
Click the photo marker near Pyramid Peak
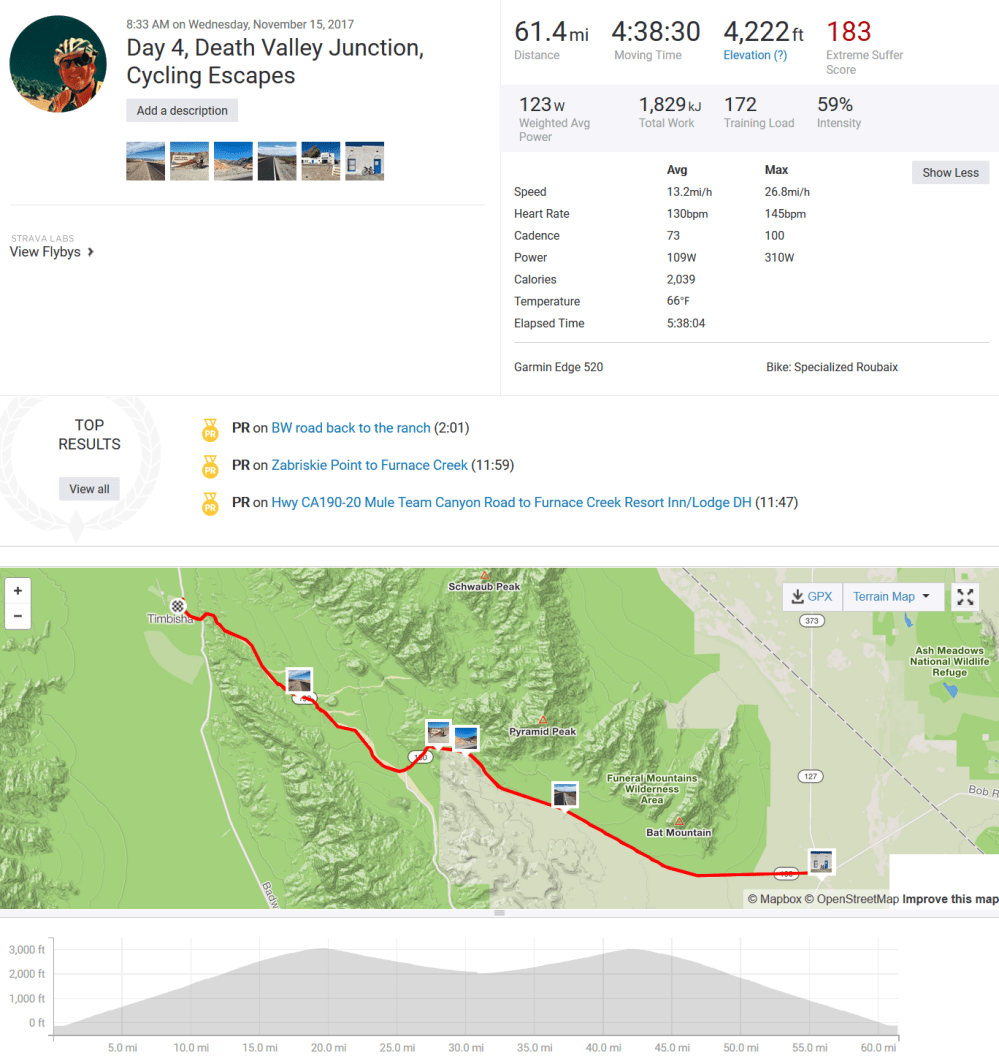[x=465, y=737]
